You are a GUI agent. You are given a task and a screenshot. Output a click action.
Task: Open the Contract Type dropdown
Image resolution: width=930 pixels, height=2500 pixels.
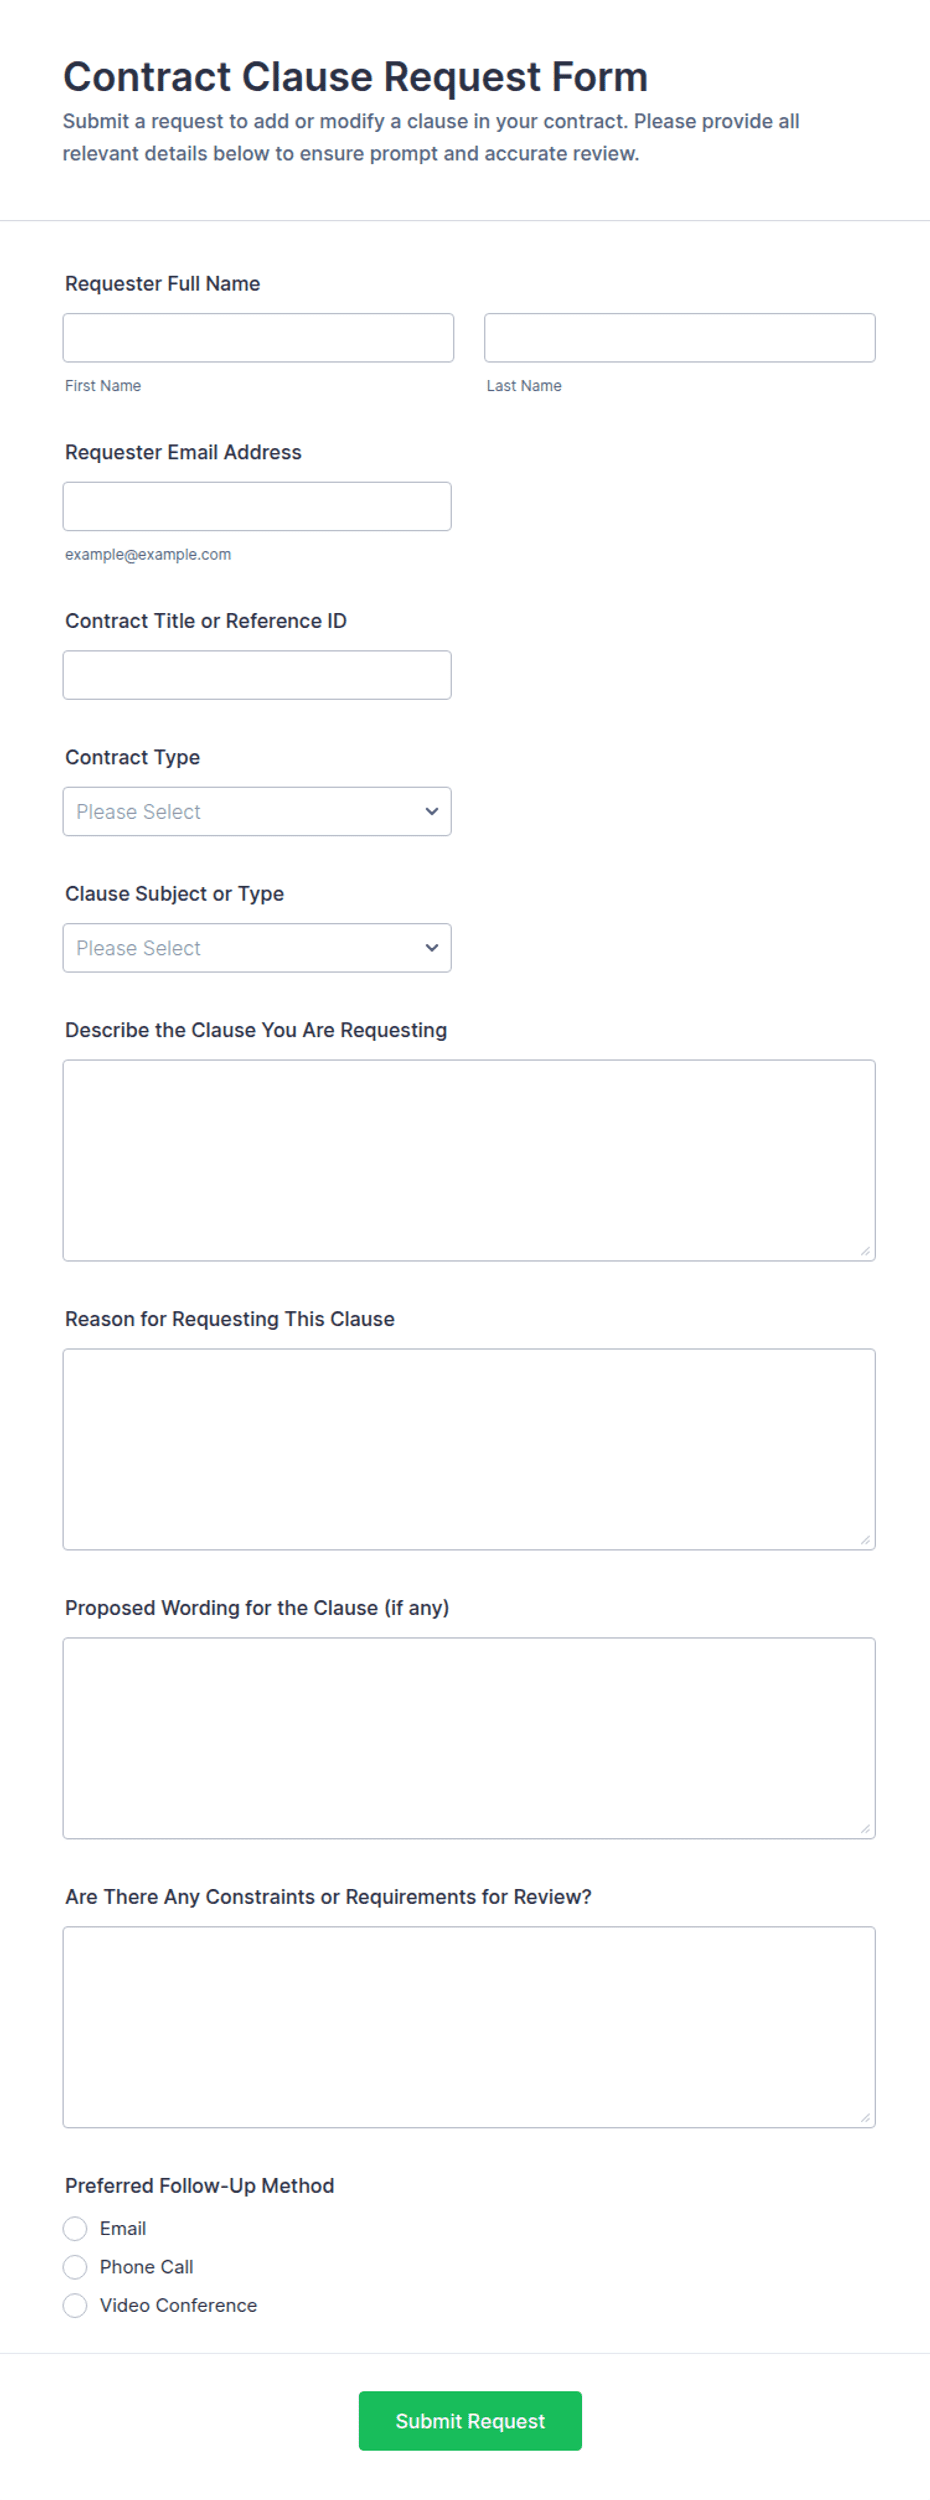tap(257, 812)
